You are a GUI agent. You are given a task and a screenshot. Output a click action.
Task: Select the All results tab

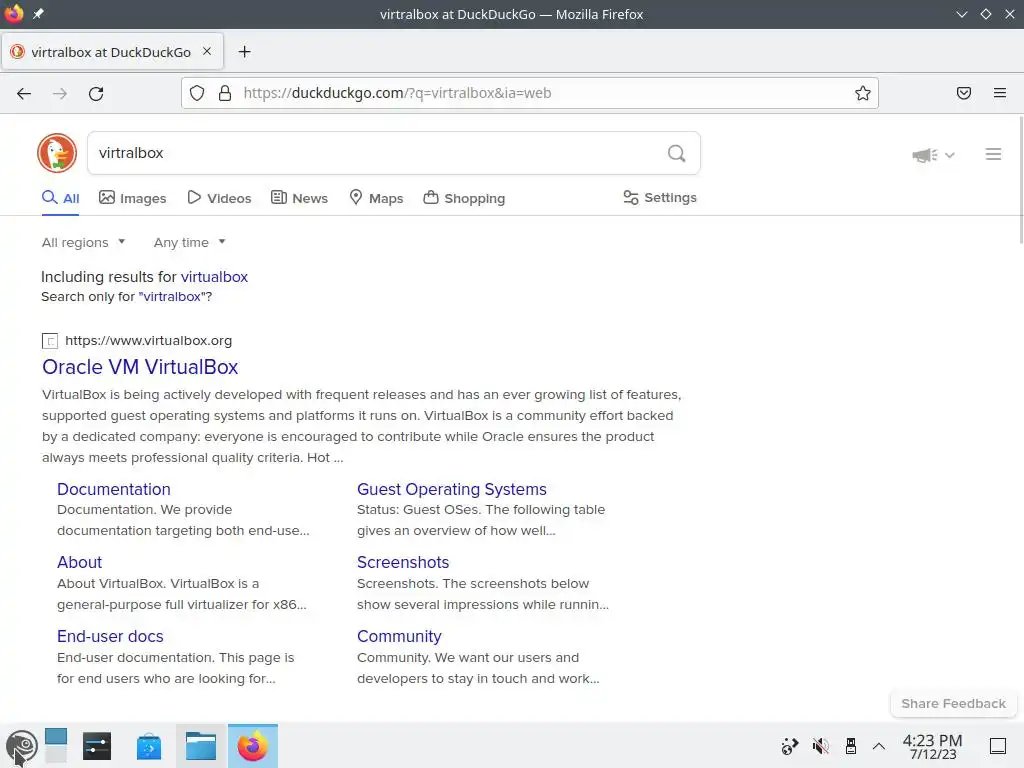(61, 198)
